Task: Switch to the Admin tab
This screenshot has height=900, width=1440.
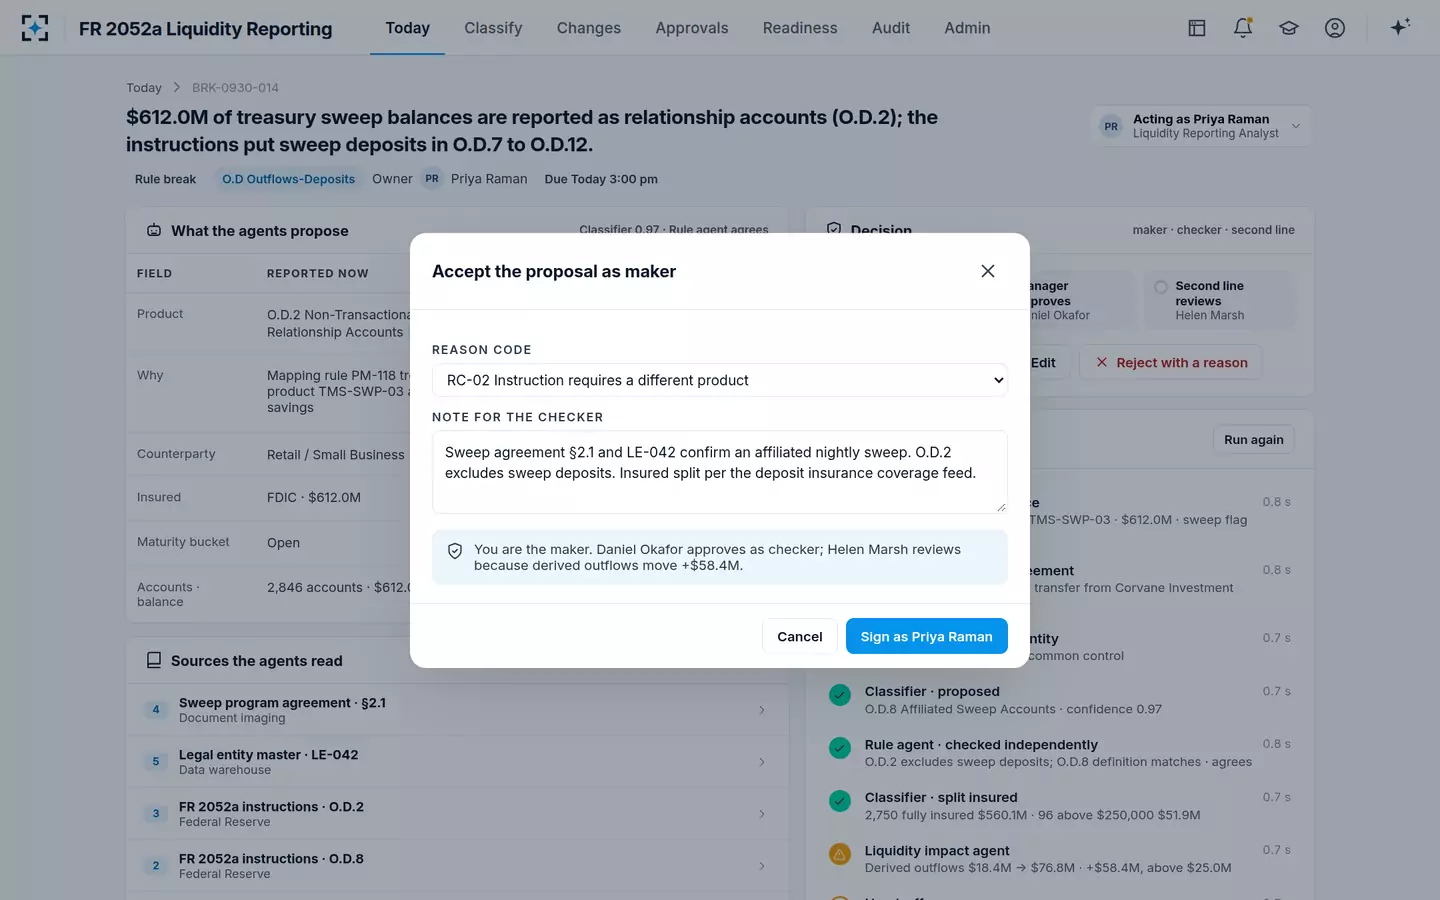Action: (967, 28)
